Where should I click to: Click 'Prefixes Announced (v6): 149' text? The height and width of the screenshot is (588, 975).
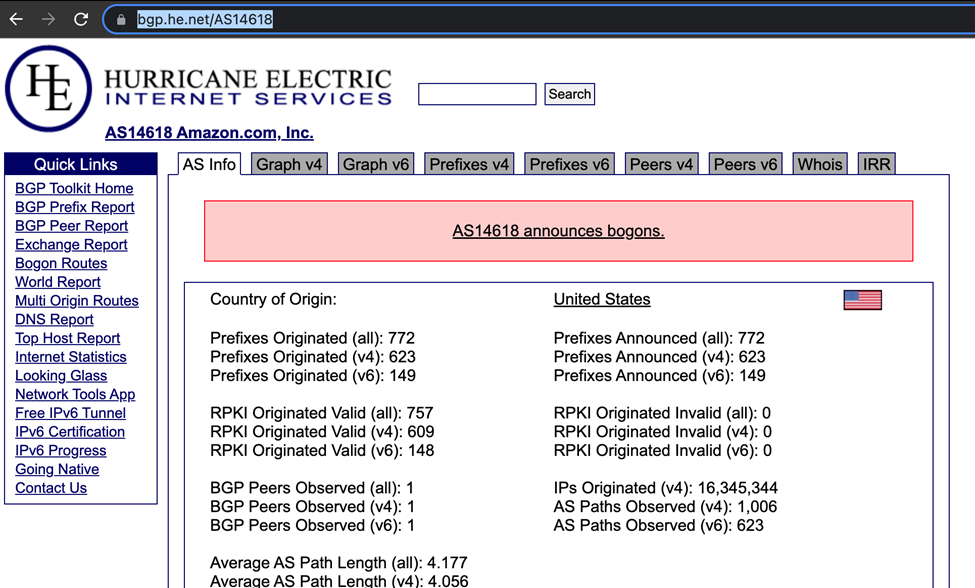(660, 375)
